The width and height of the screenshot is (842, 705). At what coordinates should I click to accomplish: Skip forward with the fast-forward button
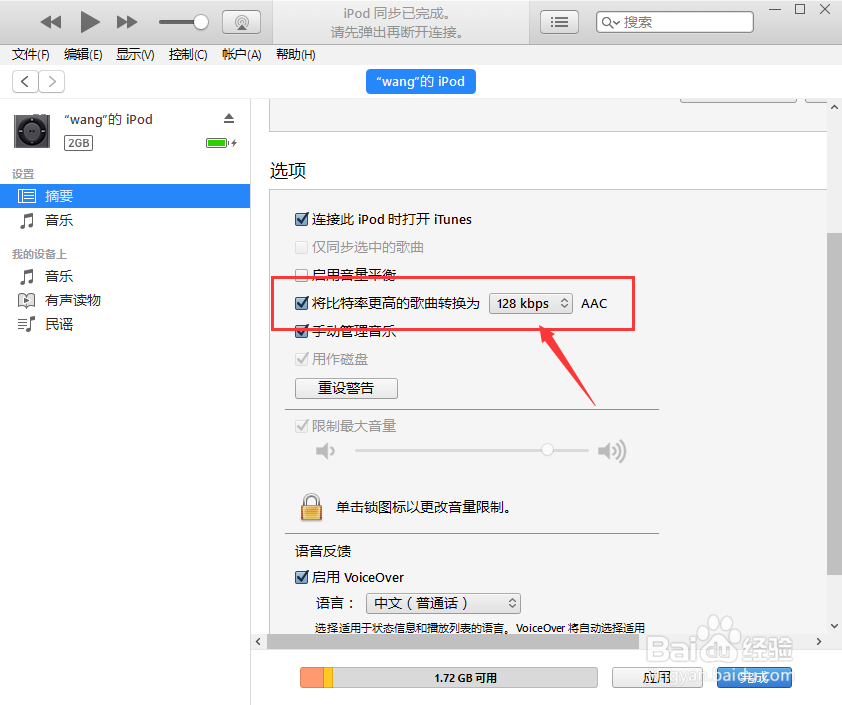(127, 22)
